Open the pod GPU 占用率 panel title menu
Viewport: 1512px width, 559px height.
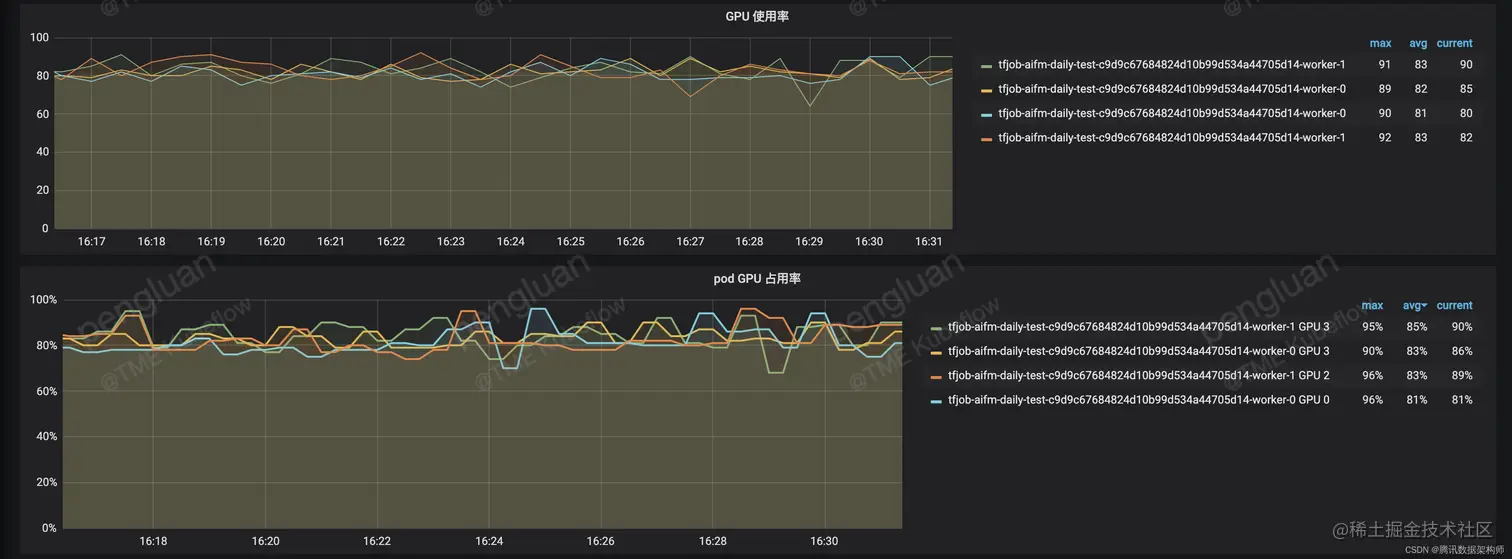coord(755,279)
